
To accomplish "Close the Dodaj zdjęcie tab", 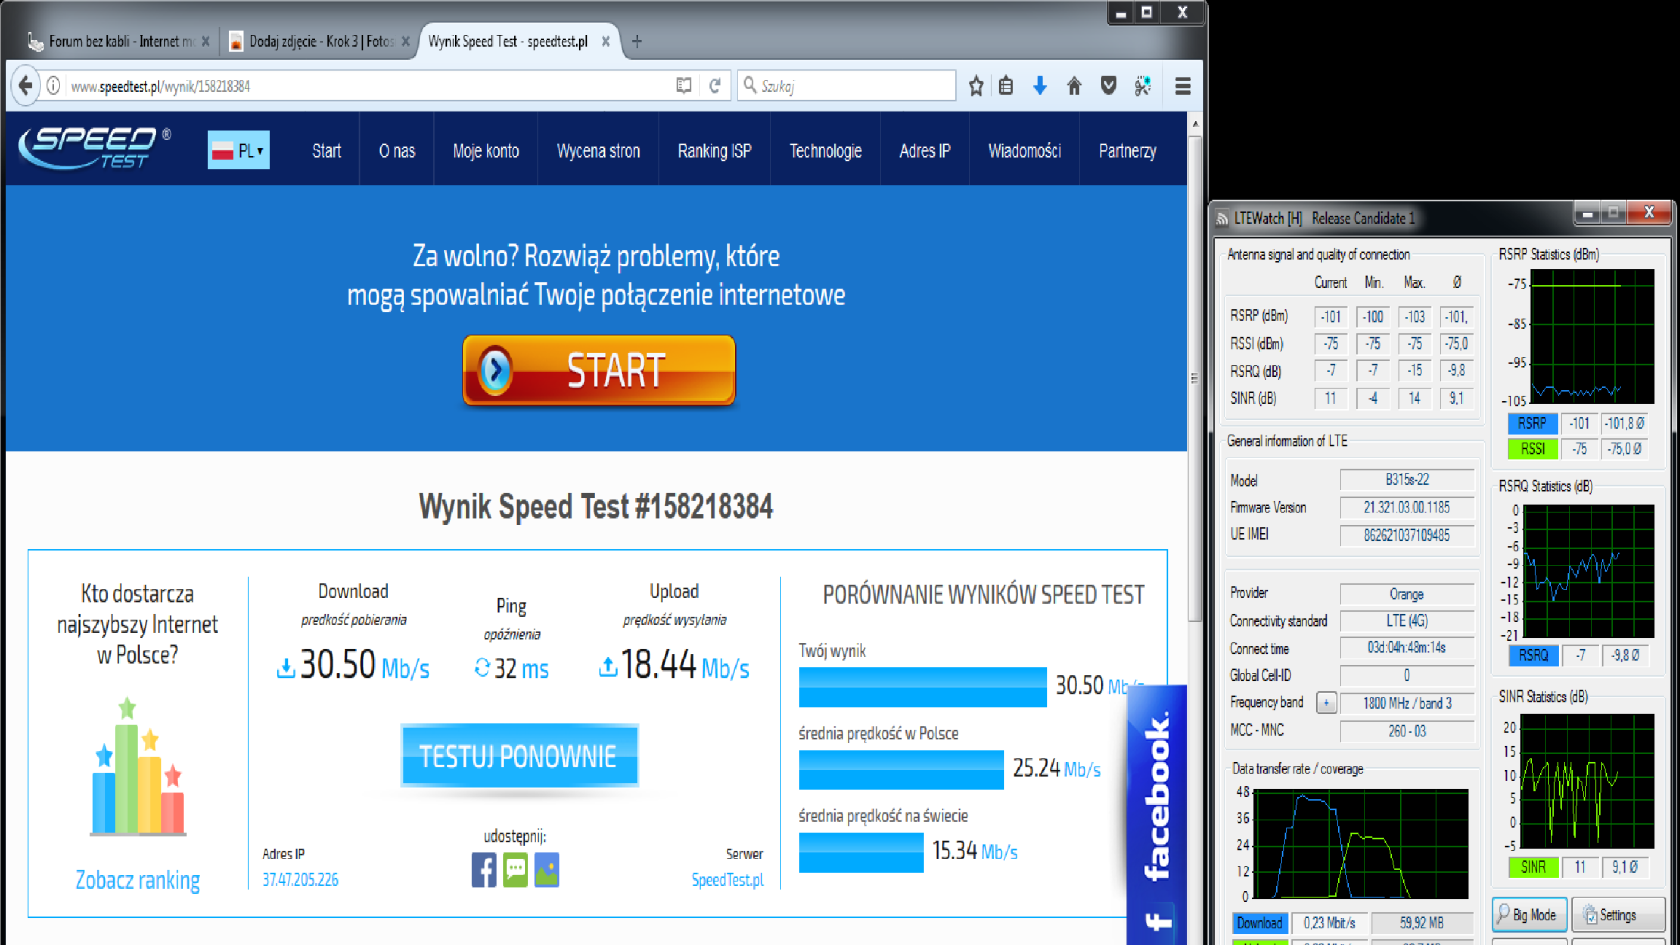I will pyautogui.click(x=405, y=41).
